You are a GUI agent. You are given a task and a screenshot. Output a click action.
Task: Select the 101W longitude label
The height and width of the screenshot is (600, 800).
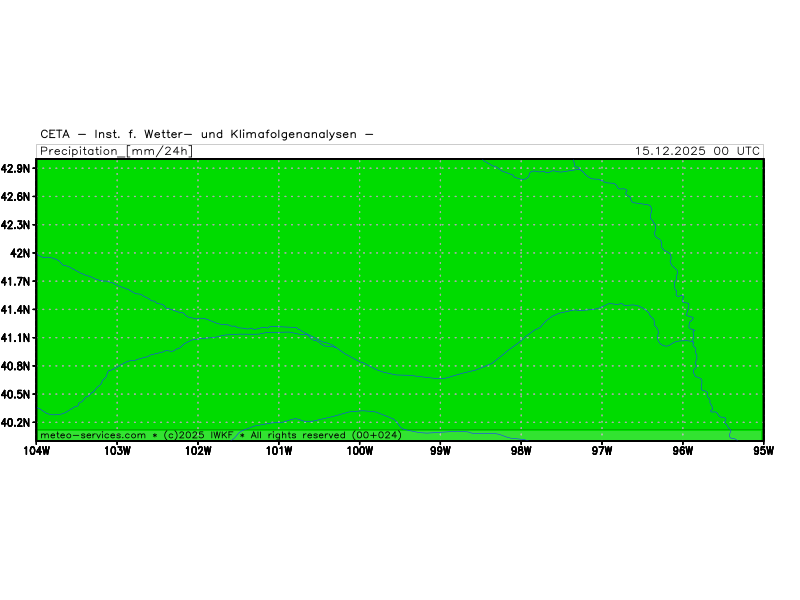(279, 450)
